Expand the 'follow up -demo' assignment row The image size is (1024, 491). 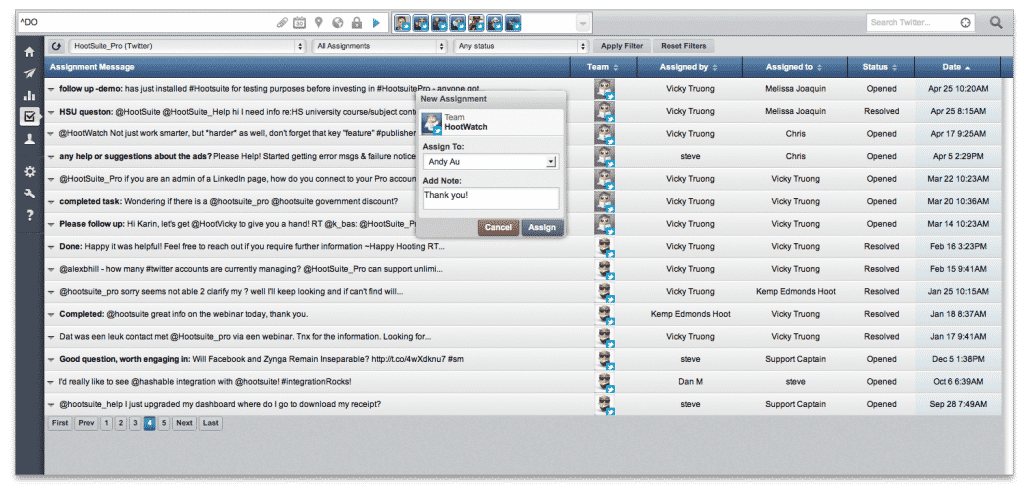pyautogui.click(x=51, y=89)
